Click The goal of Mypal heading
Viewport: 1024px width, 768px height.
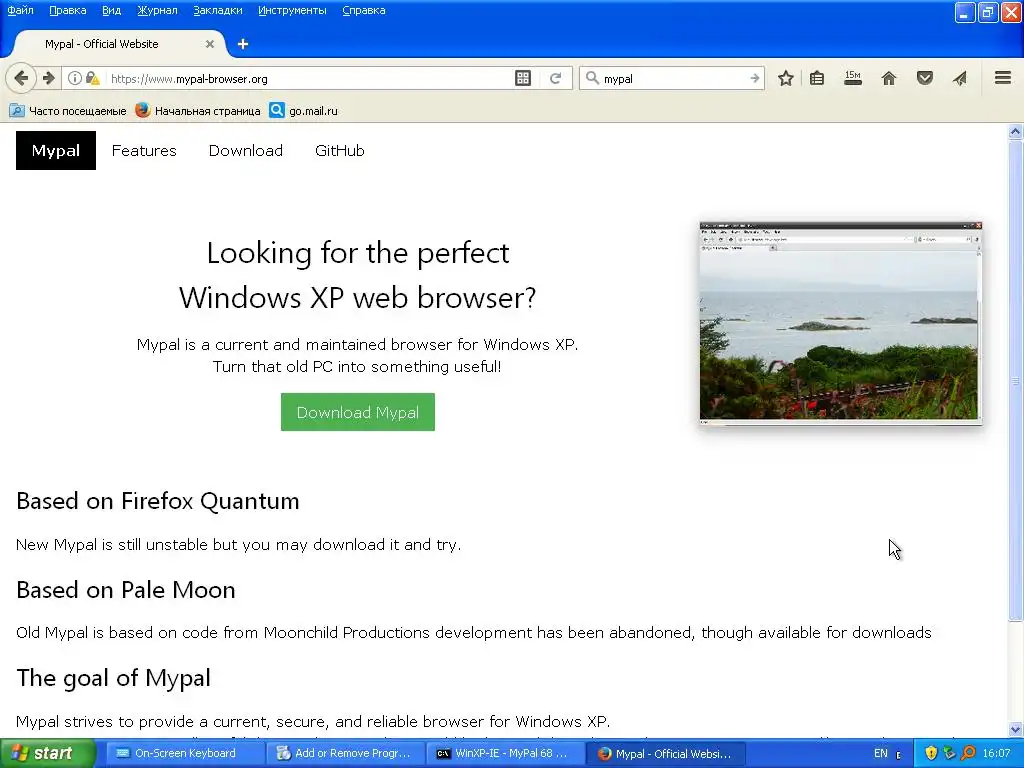114,678
